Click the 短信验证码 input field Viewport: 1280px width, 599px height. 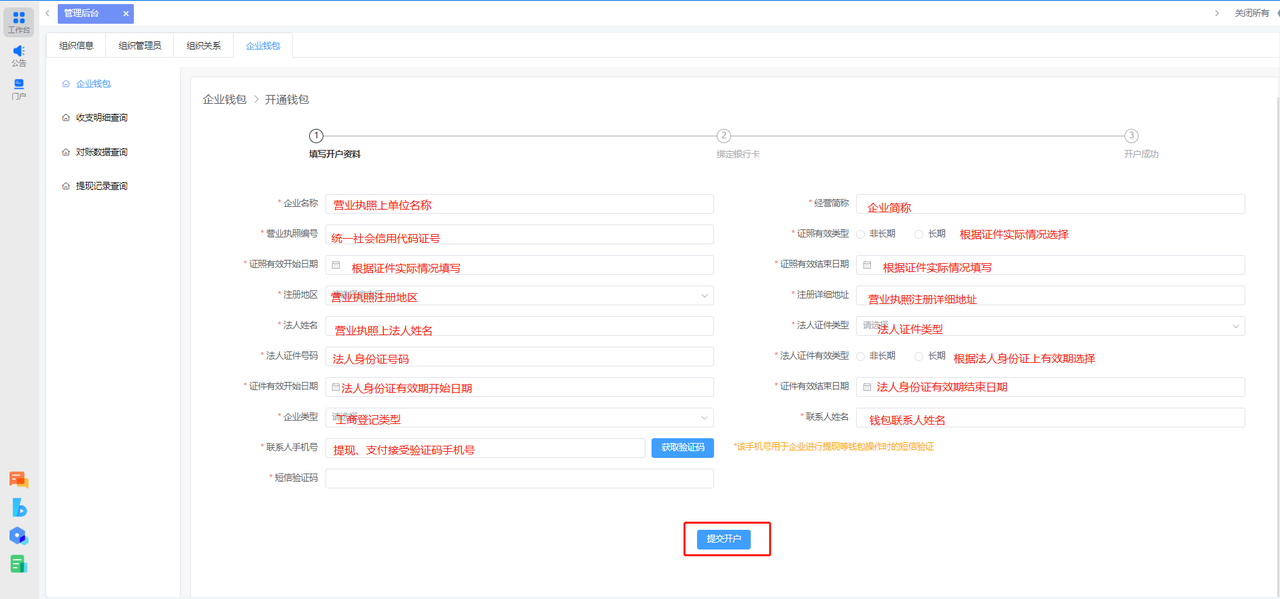519,478
